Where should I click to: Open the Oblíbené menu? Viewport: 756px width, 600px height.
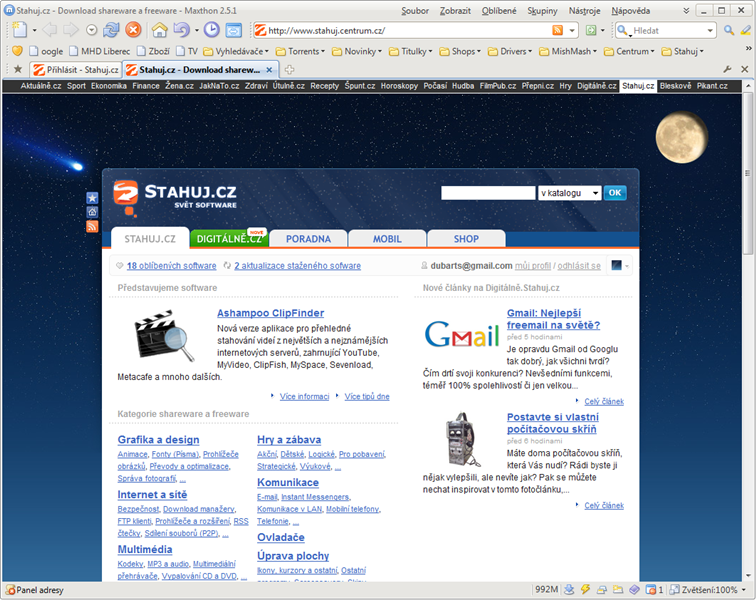[x=499, y=11]
